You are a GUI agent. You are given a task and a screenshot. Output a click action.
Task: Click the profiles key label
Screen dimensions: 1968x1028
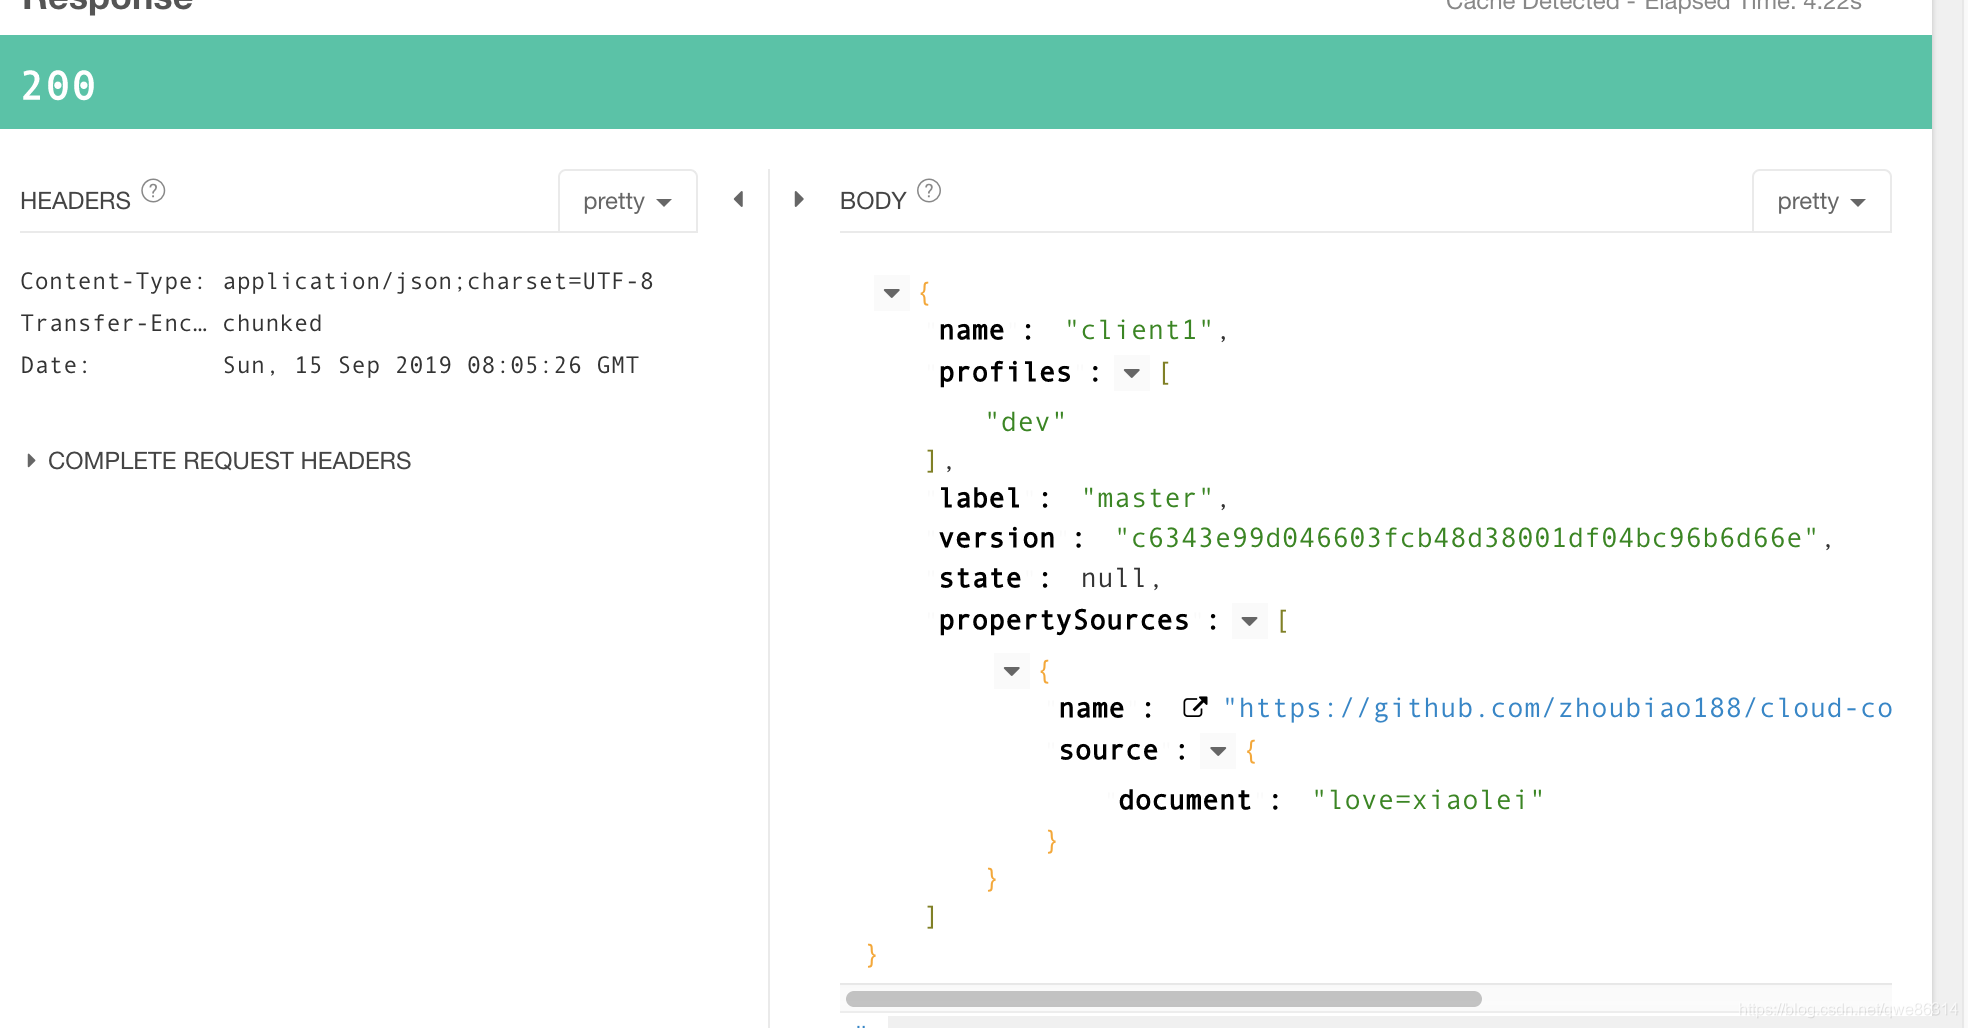1005,373
